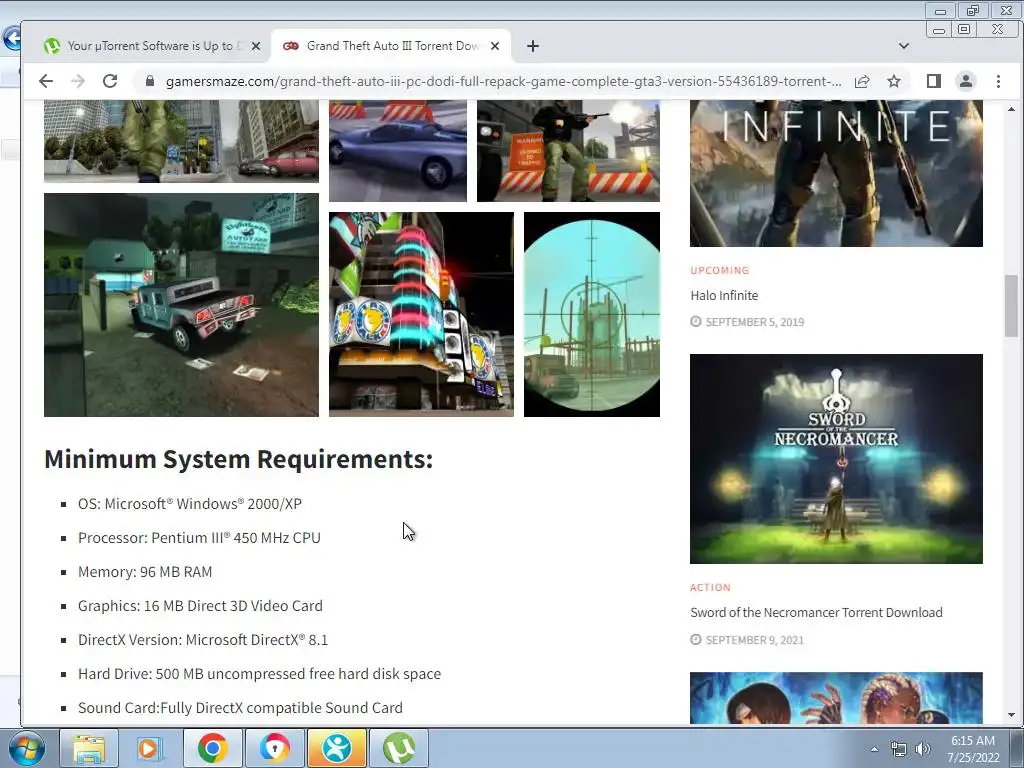The width and height of the screenshot is (1024, 768).
Task: Click the Sound Card requirement line
Action: (x=240, y=708)
